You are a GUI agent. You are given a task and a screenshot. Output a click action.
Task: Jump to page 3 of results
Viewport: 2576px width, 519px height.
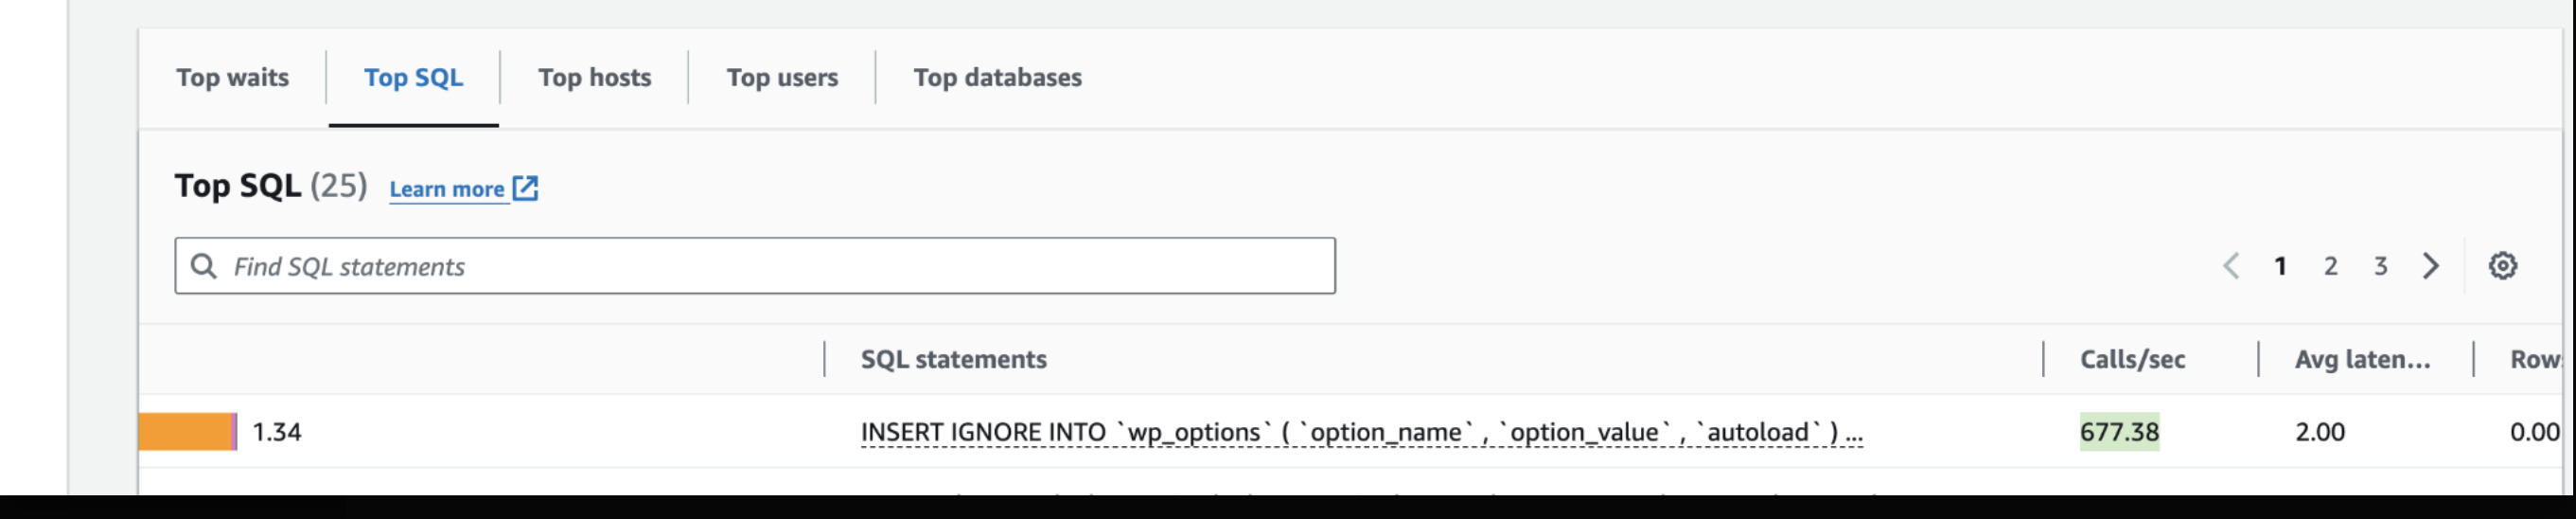coord(2380,266)
